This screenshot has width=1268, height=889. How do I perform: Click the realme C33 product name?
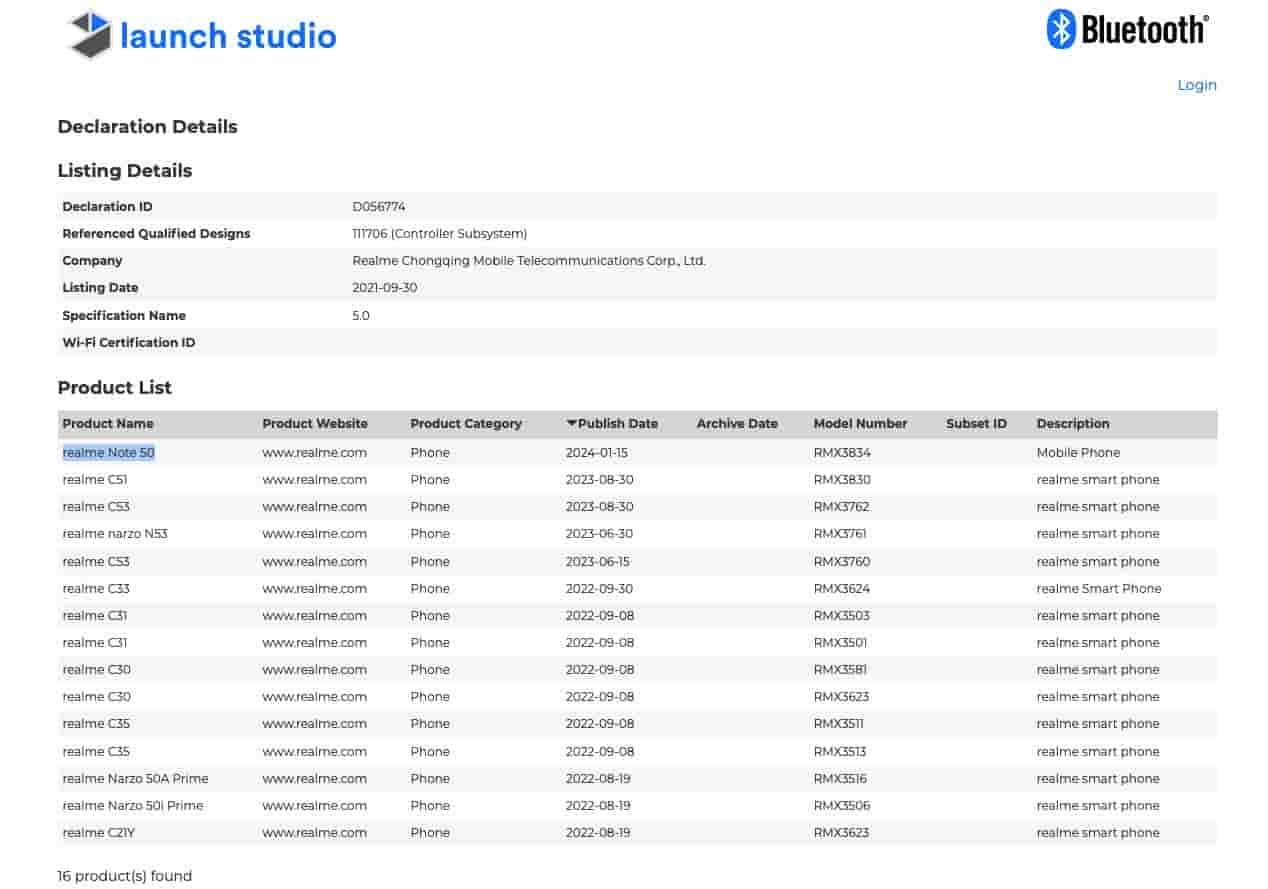point(96,588)
